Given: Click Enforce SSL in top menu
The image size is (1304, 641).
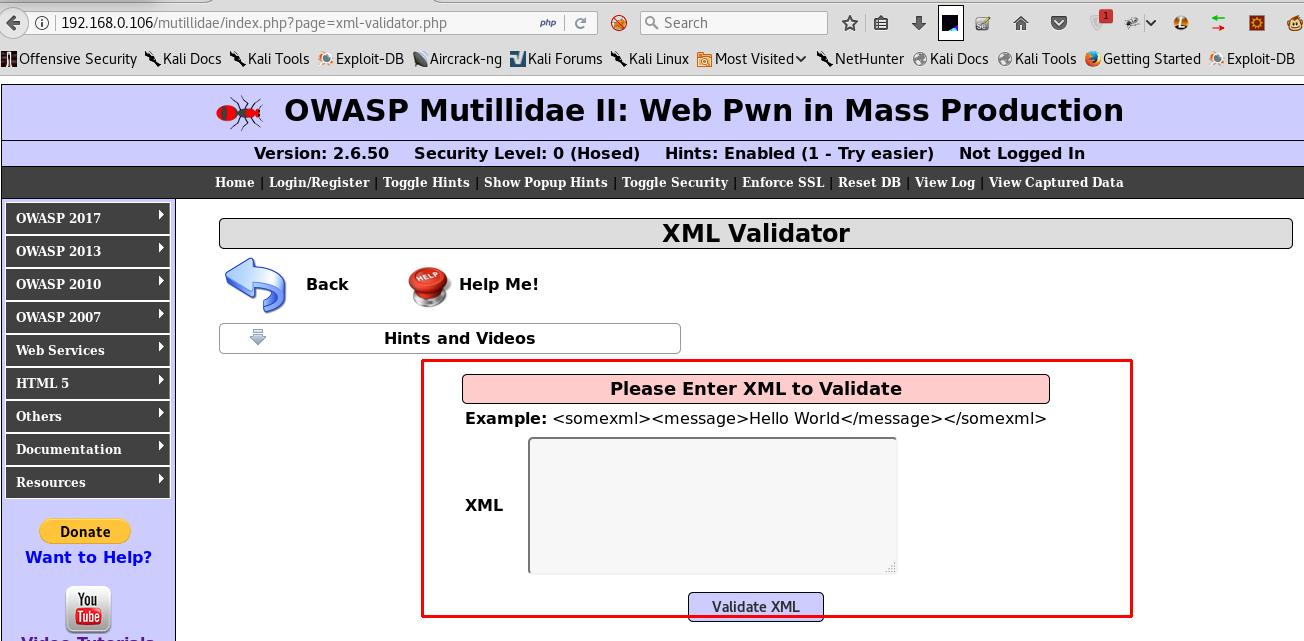Looking at the screenshot, I should (783, 182).
